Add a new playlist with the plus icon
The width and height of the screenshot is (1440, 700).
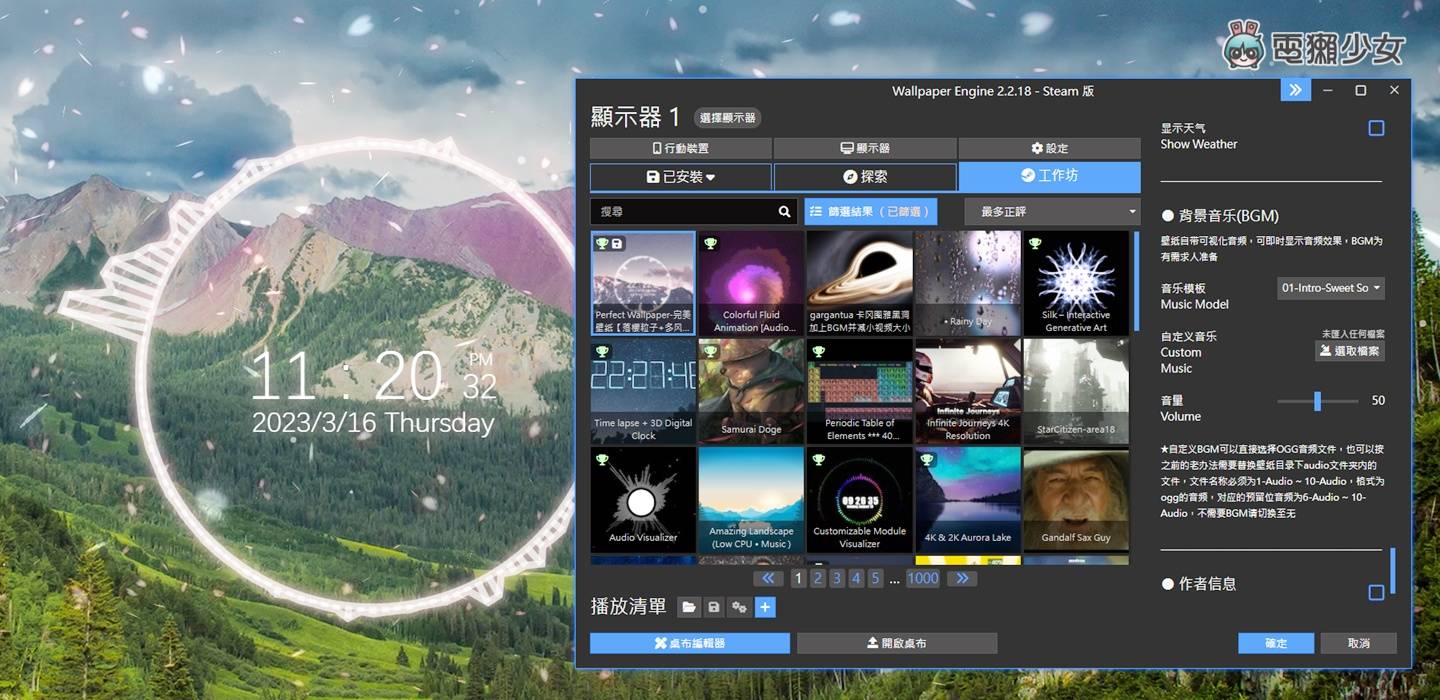765,607
